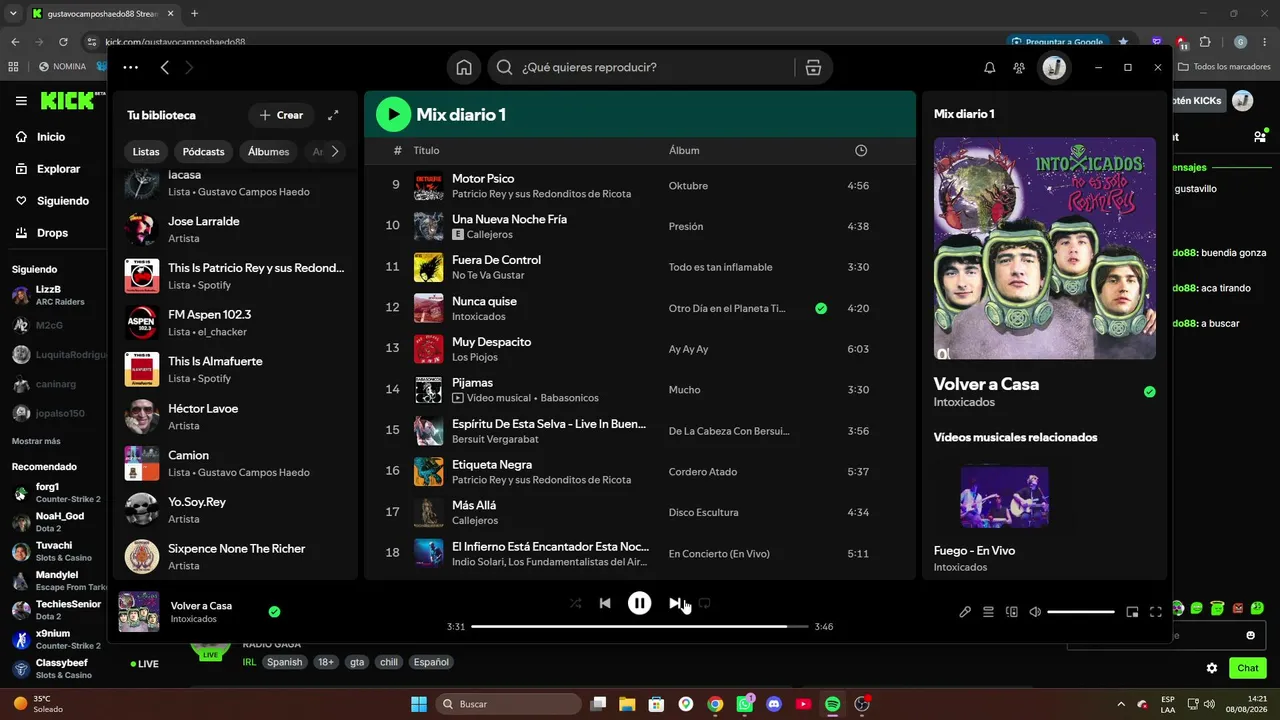Show lyrics with the microphone icon
Screen dimensions: 1280x720
pos(965,612)
